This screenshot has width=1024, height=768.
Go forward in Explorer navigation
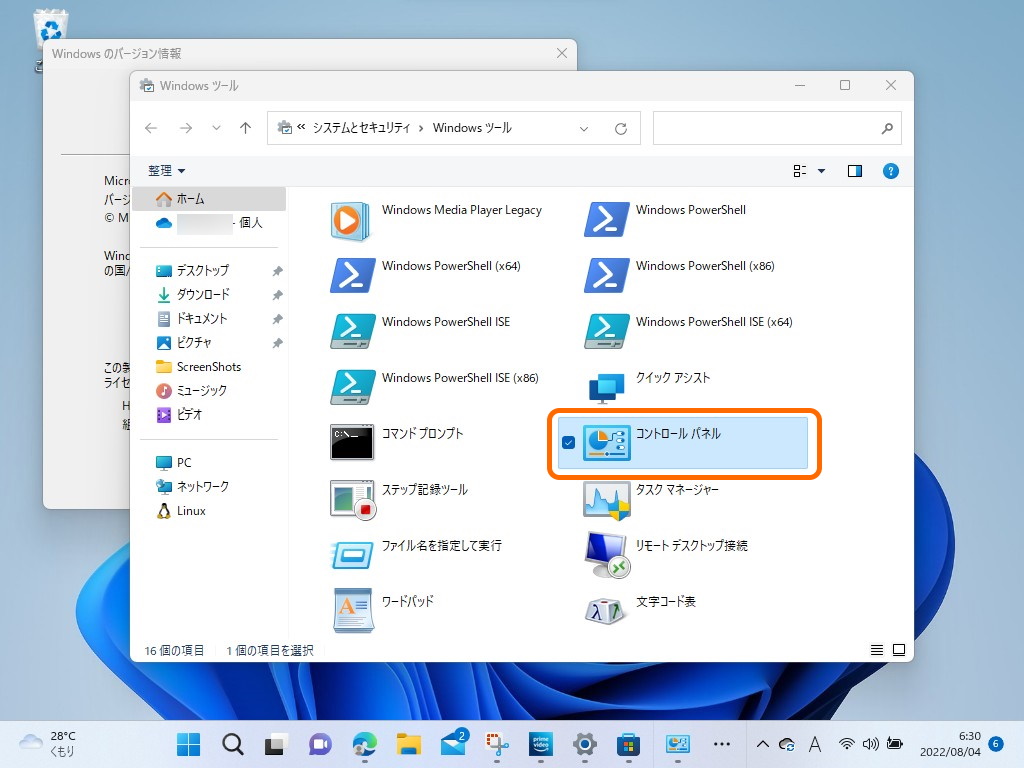pos(186,128)
